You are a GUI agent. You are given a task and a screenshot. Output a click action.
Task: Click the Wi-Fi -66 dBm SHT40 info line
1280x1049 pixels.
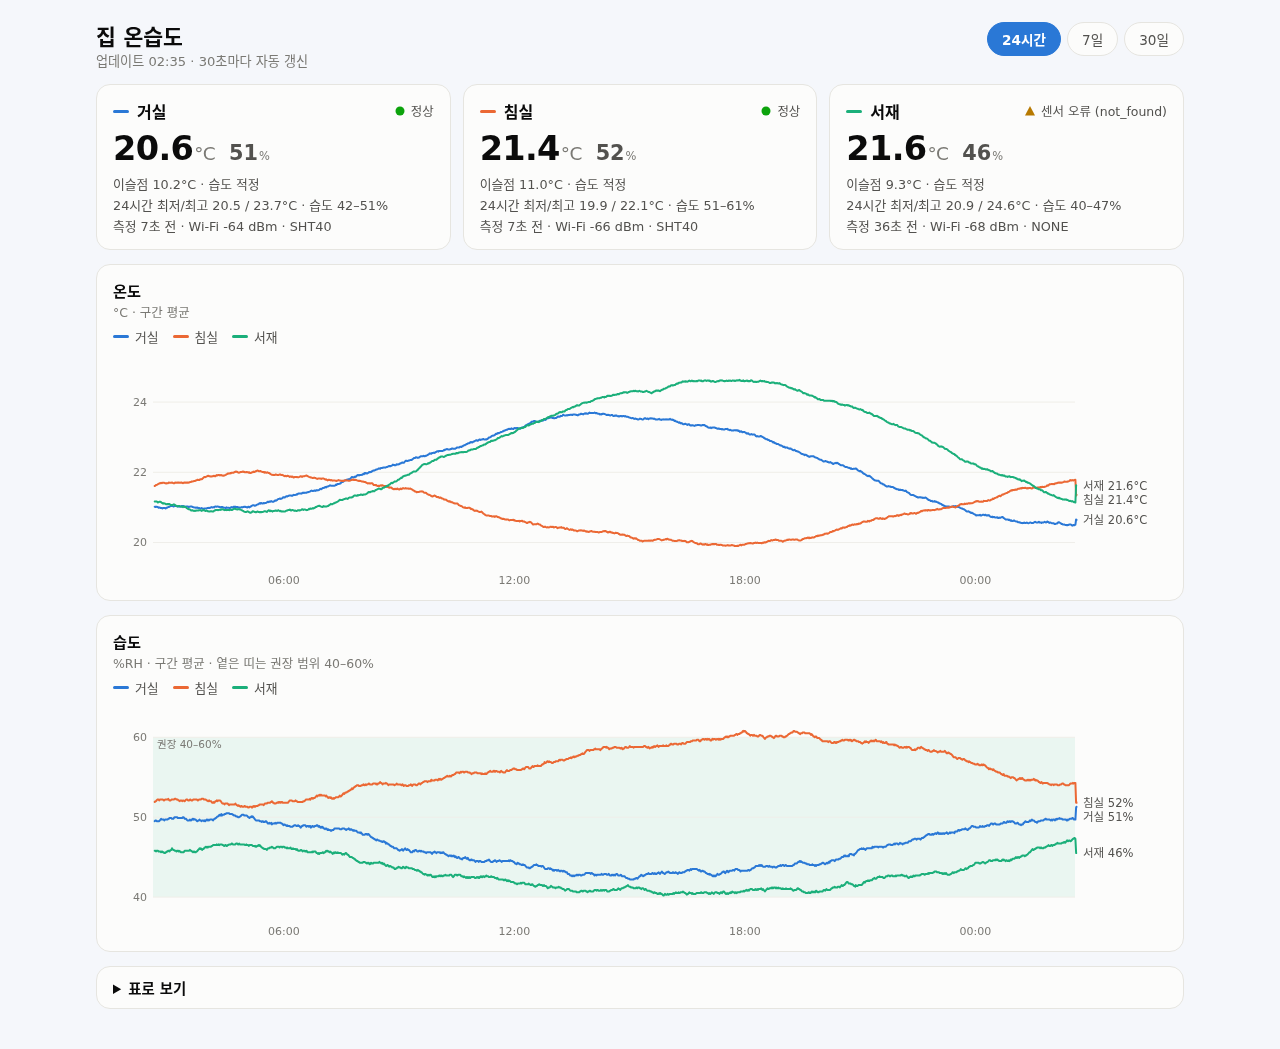pyautogui.click(x=589, y=226)
